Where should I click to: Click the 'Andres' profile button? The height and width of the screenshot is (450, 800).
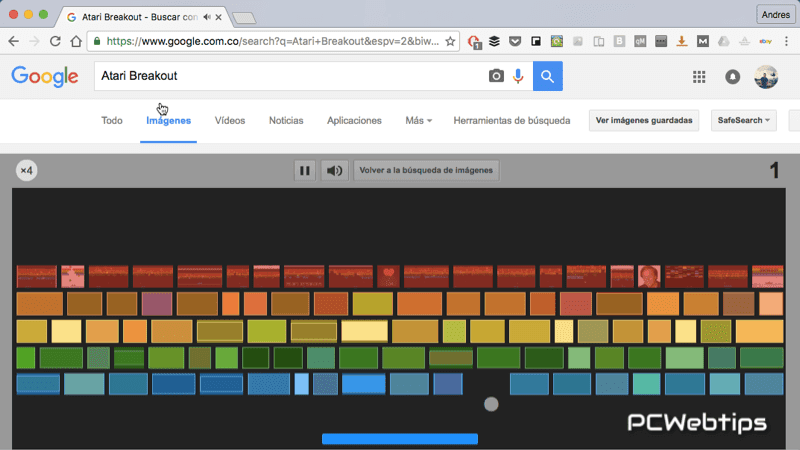tap(776, 15)
